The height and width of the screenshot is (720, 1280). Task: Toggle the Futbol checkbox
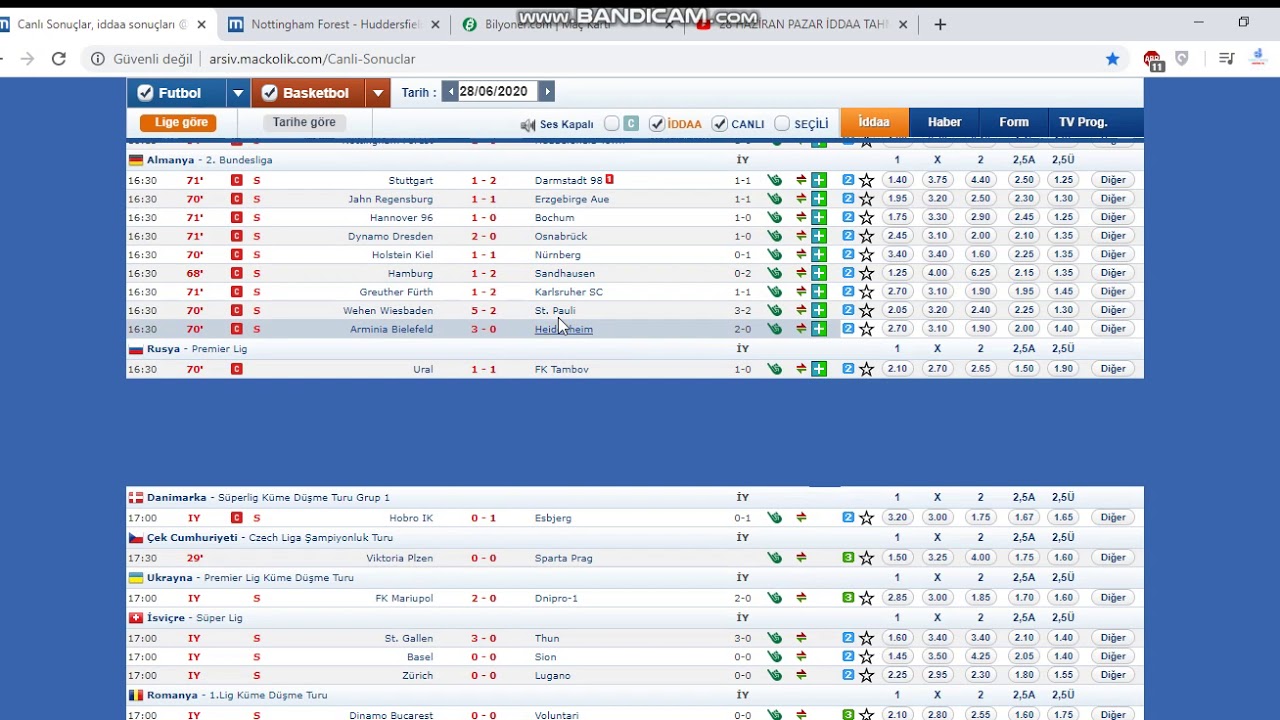click(145, 93)
